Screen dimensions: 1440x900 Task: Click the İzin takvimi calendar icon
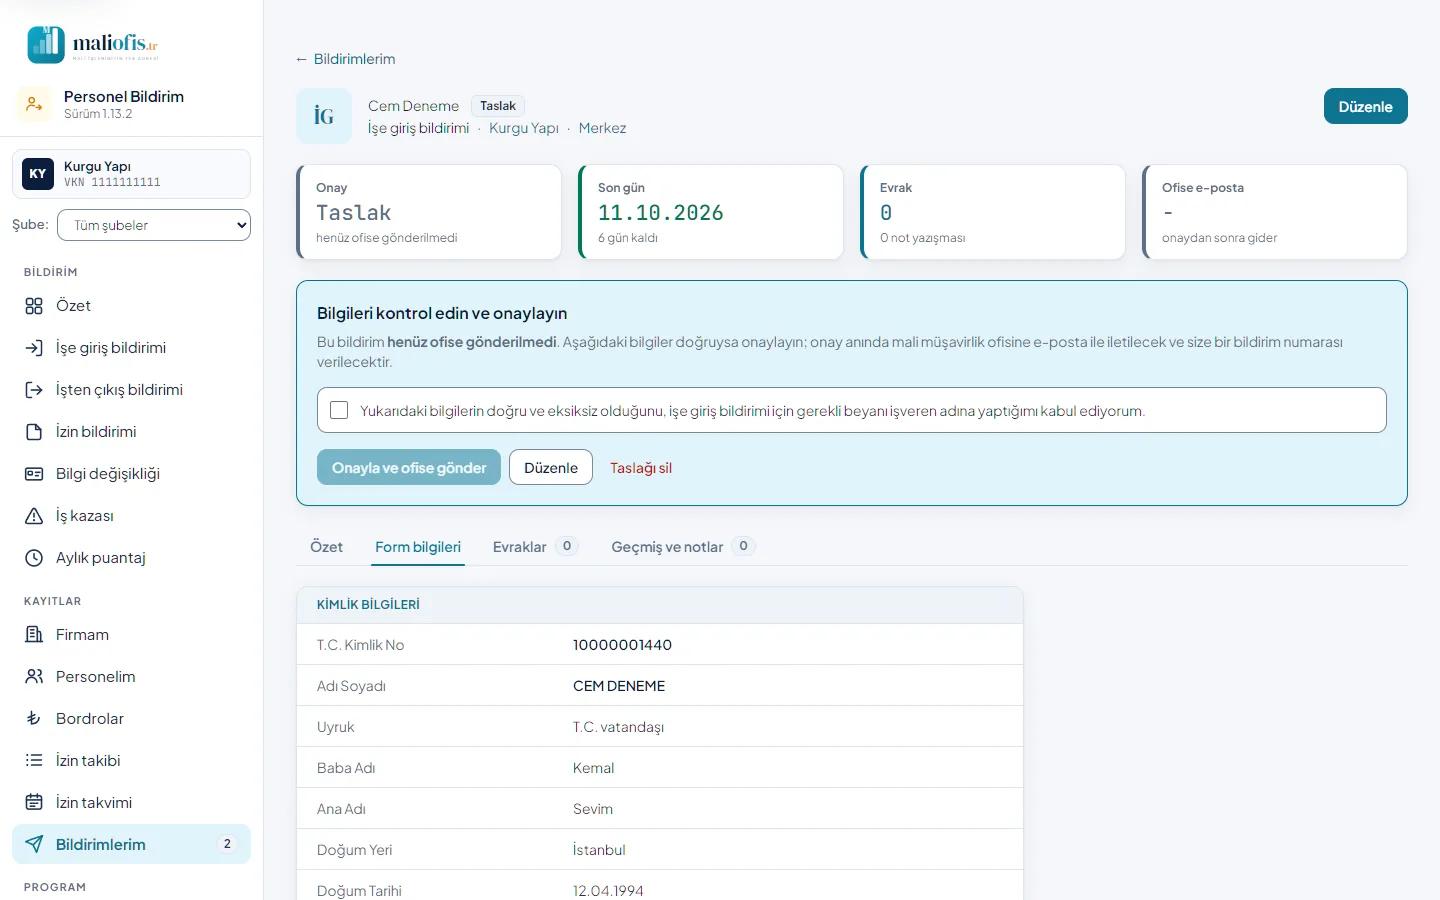pos(34,803)
